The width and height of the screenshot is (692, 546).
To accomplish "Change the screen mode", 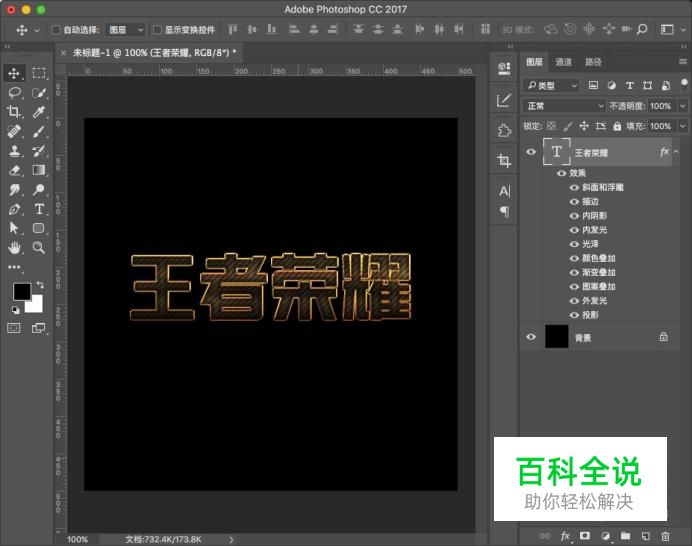I will point(38,328).
